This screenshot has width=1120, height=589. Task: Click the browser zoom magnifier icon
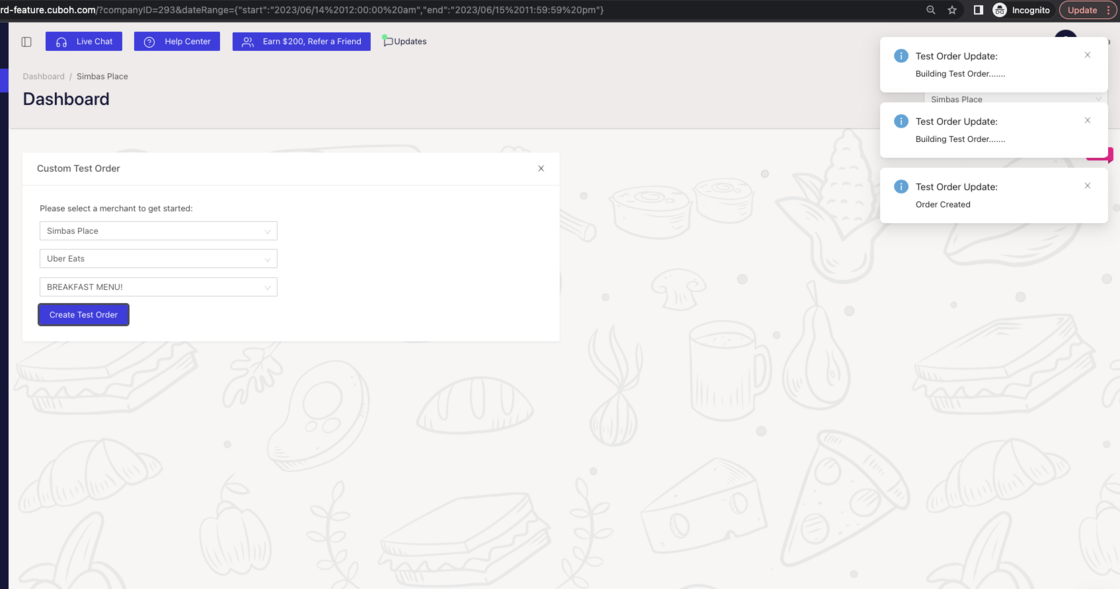pos(931,10)
